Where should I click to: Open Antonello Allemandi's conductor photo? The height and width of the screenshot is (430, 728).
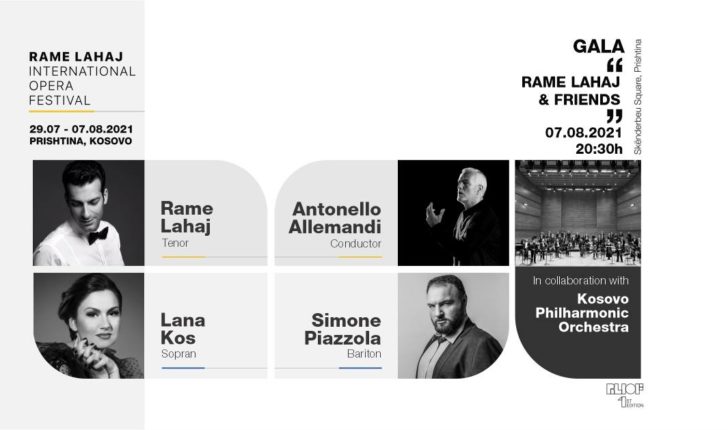453,213
